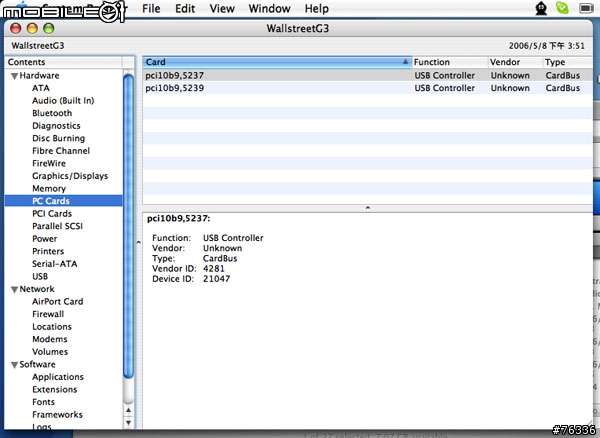Click the green status icon in menu bar

(x=562, y=8)
